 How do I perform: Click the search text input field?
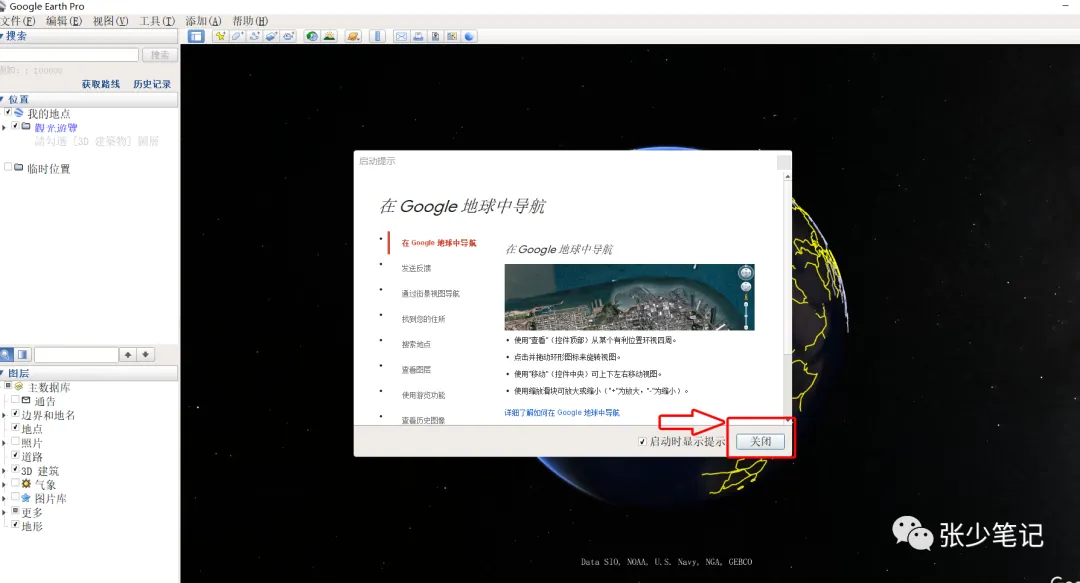[70, 54]
